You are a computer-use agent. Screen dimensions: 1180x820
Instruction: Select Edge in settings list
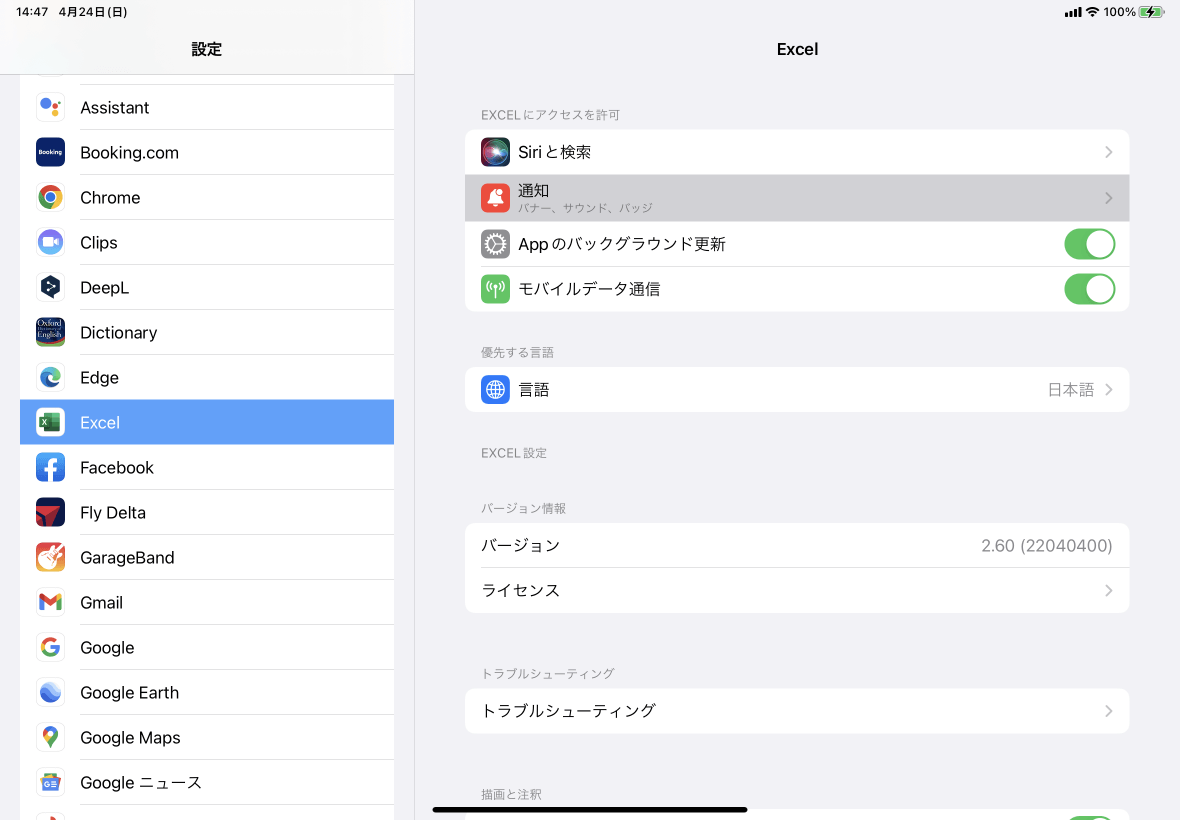click(x=207, y=378)
